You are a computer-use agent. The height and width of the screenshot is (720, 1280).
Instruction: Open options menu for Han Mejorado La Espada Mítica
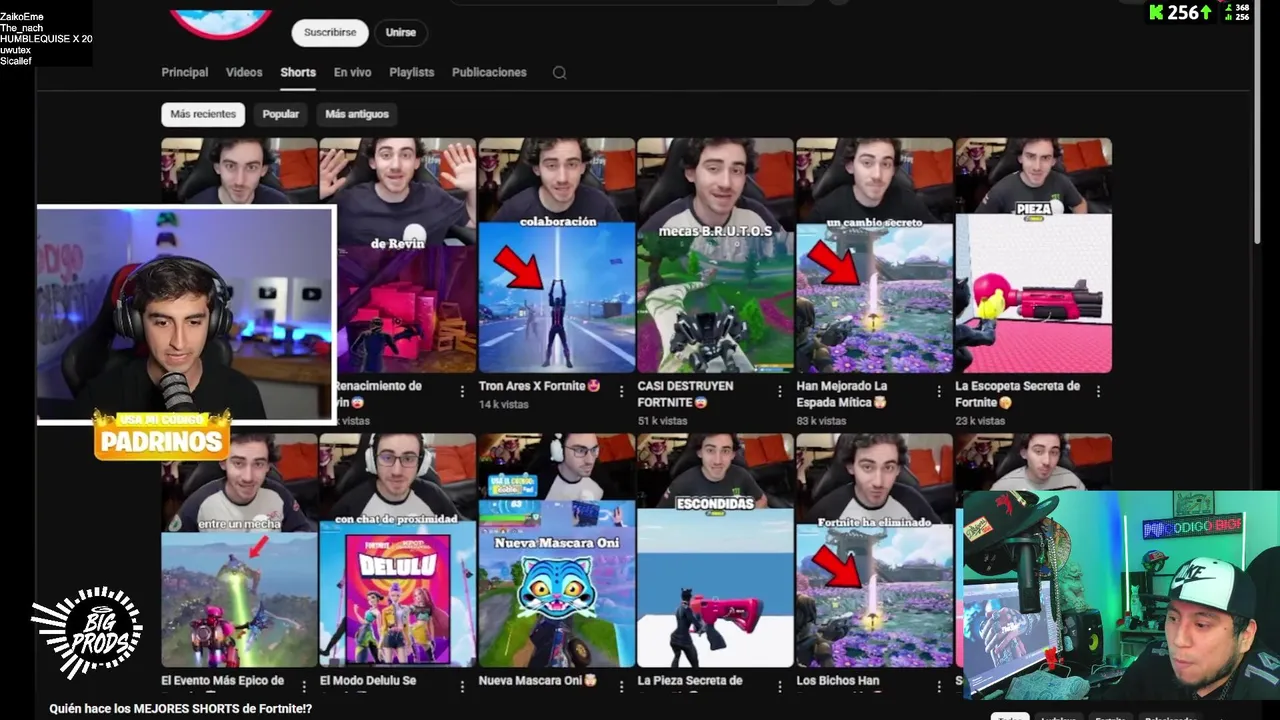[939, 391]
